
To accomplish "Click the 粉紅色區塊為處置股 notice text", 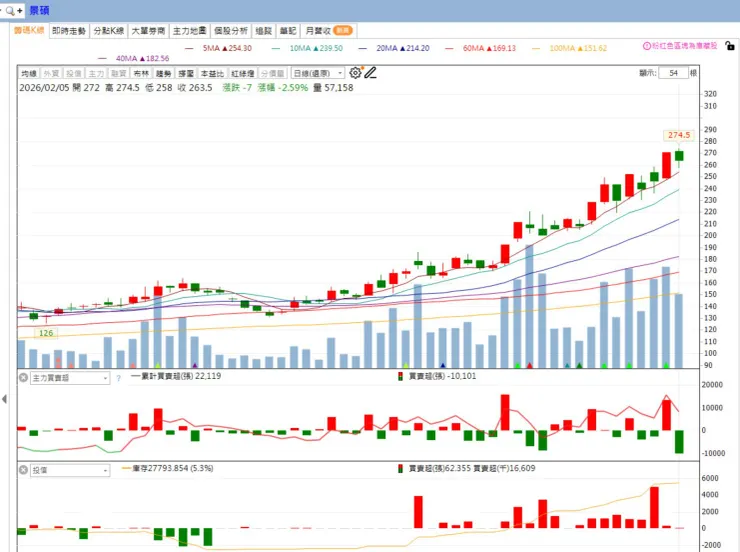I will 685,46.
